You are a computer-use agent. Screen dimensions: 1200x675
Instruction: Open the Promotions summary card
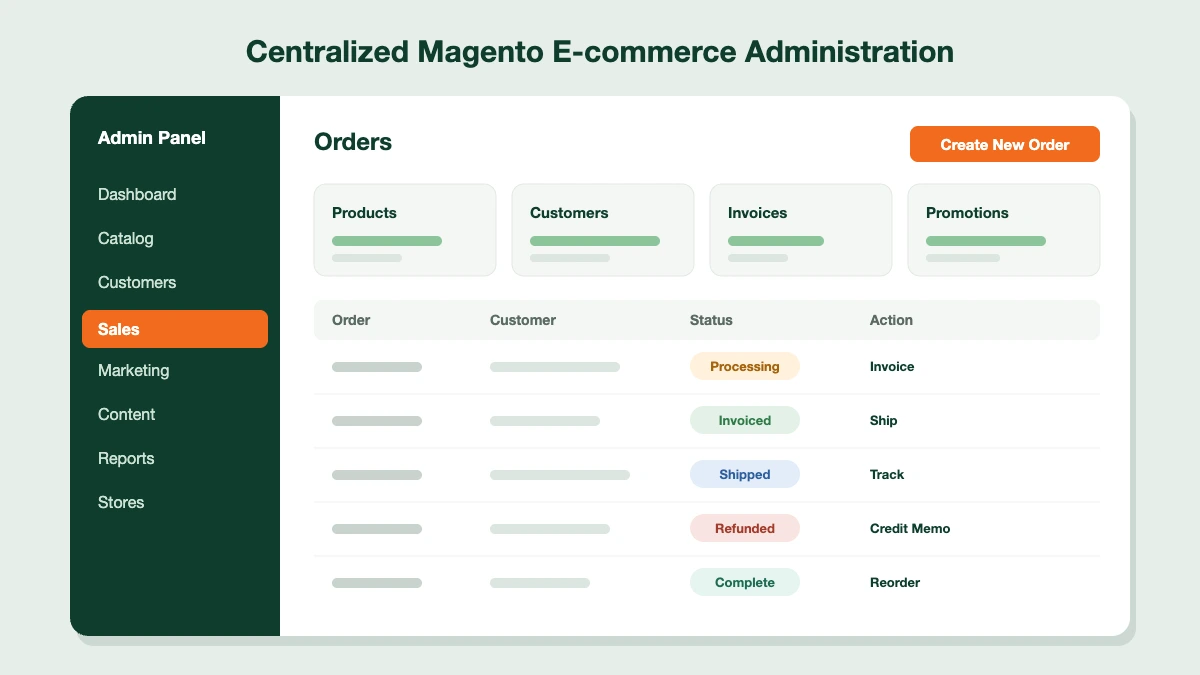tap(1004, 230)
